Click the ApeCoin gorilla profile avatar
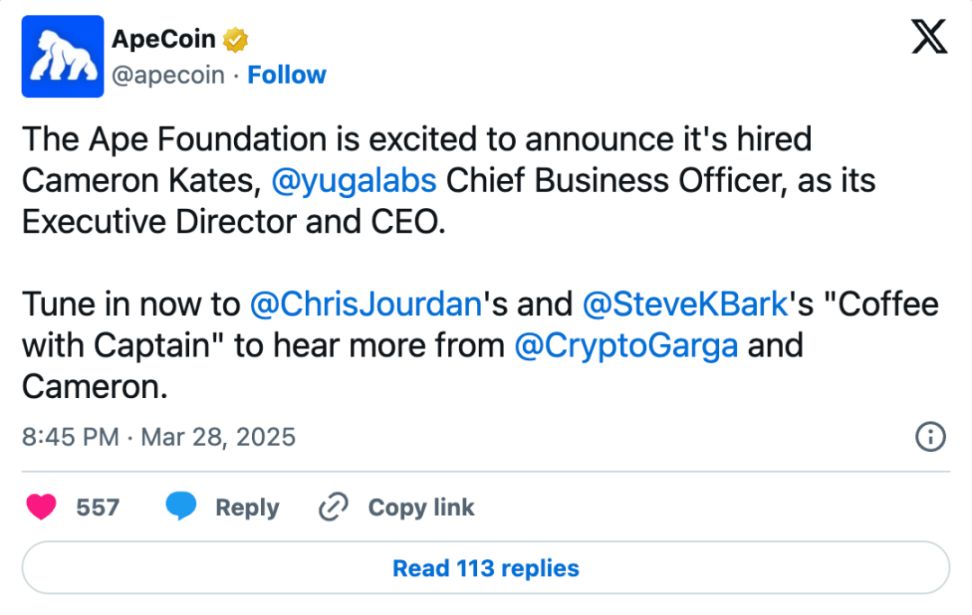Screen dimensions: 972x615 pos(62,56)
